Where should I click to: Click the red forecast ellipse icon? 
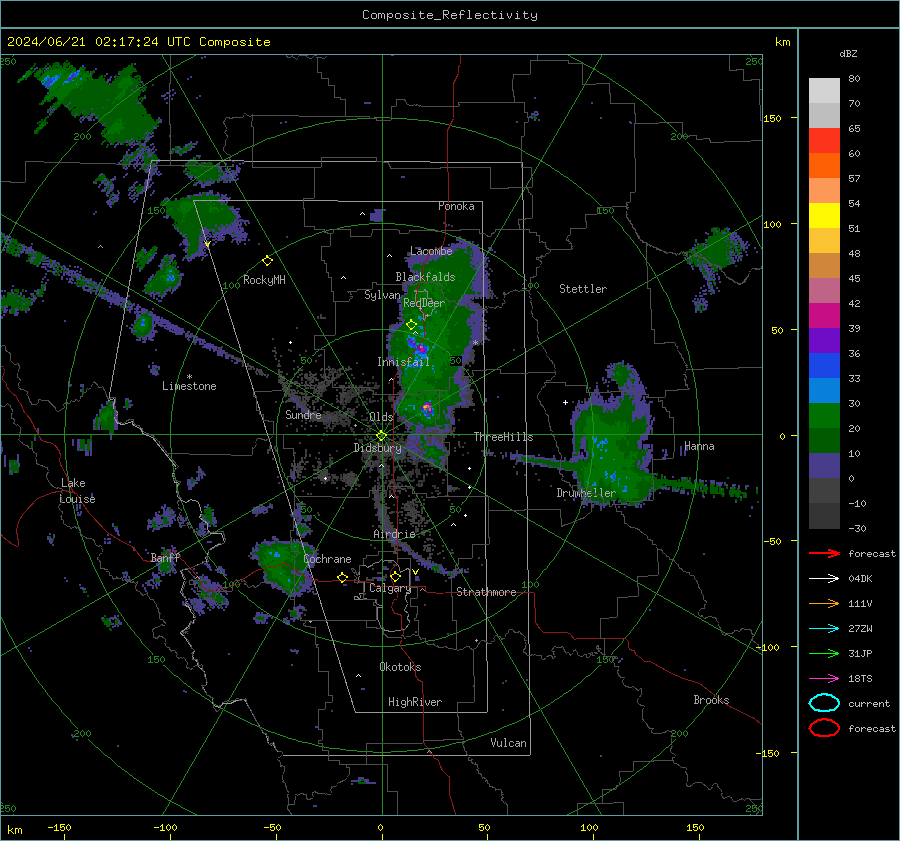click(x=824, y=728)
